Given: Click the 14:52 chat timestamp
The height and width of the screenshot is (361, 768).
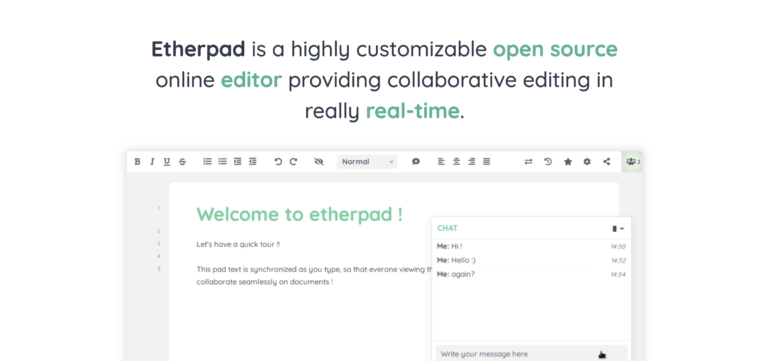Looking at the screenshot, I should pos(618,260).
